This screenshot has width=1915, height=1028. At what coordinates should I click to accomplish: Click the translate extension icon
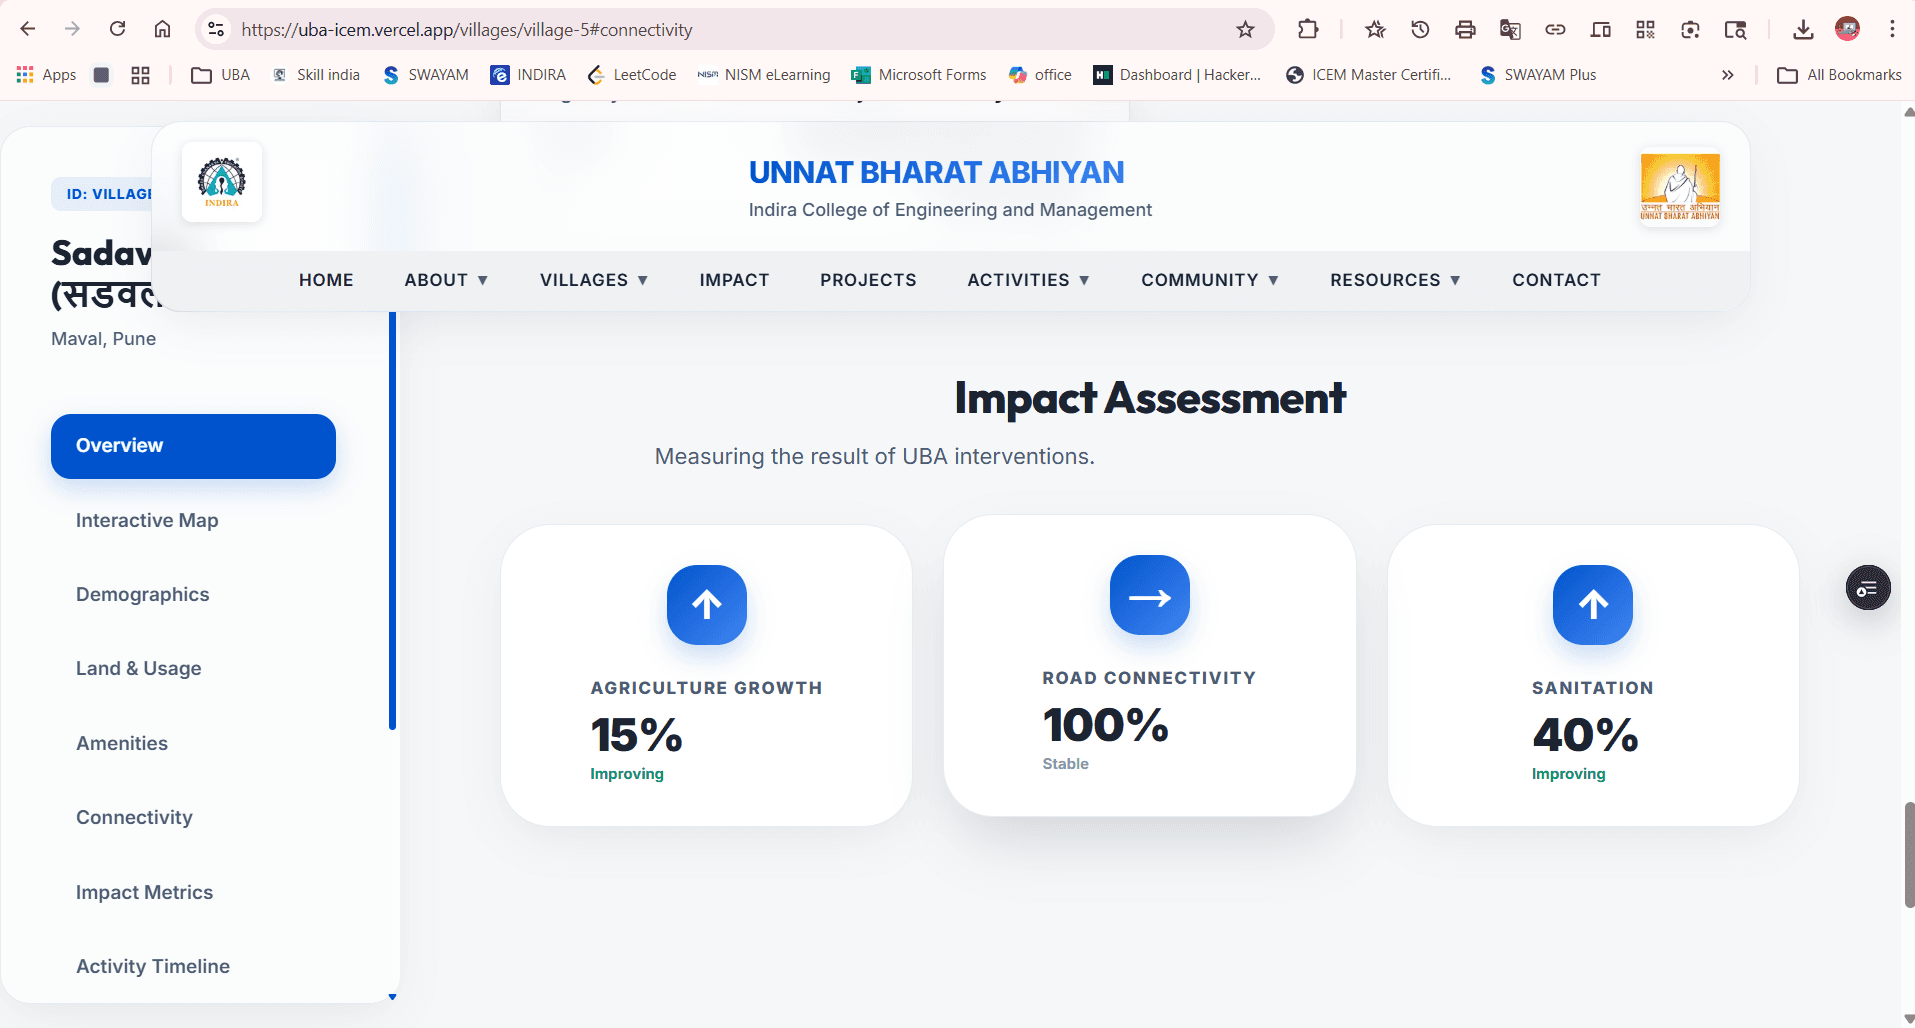point(1510,29)
